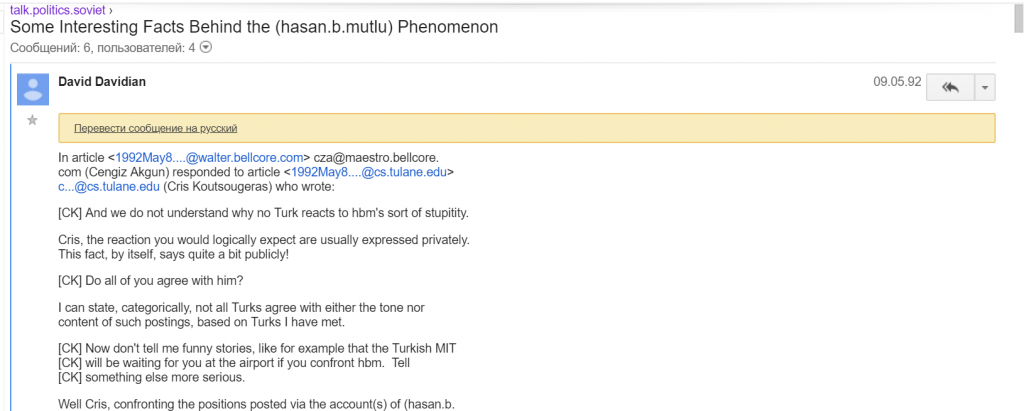Click the reply-all arrow icon
This screenshot has height=411, width=1024.
tap(950, 88)
